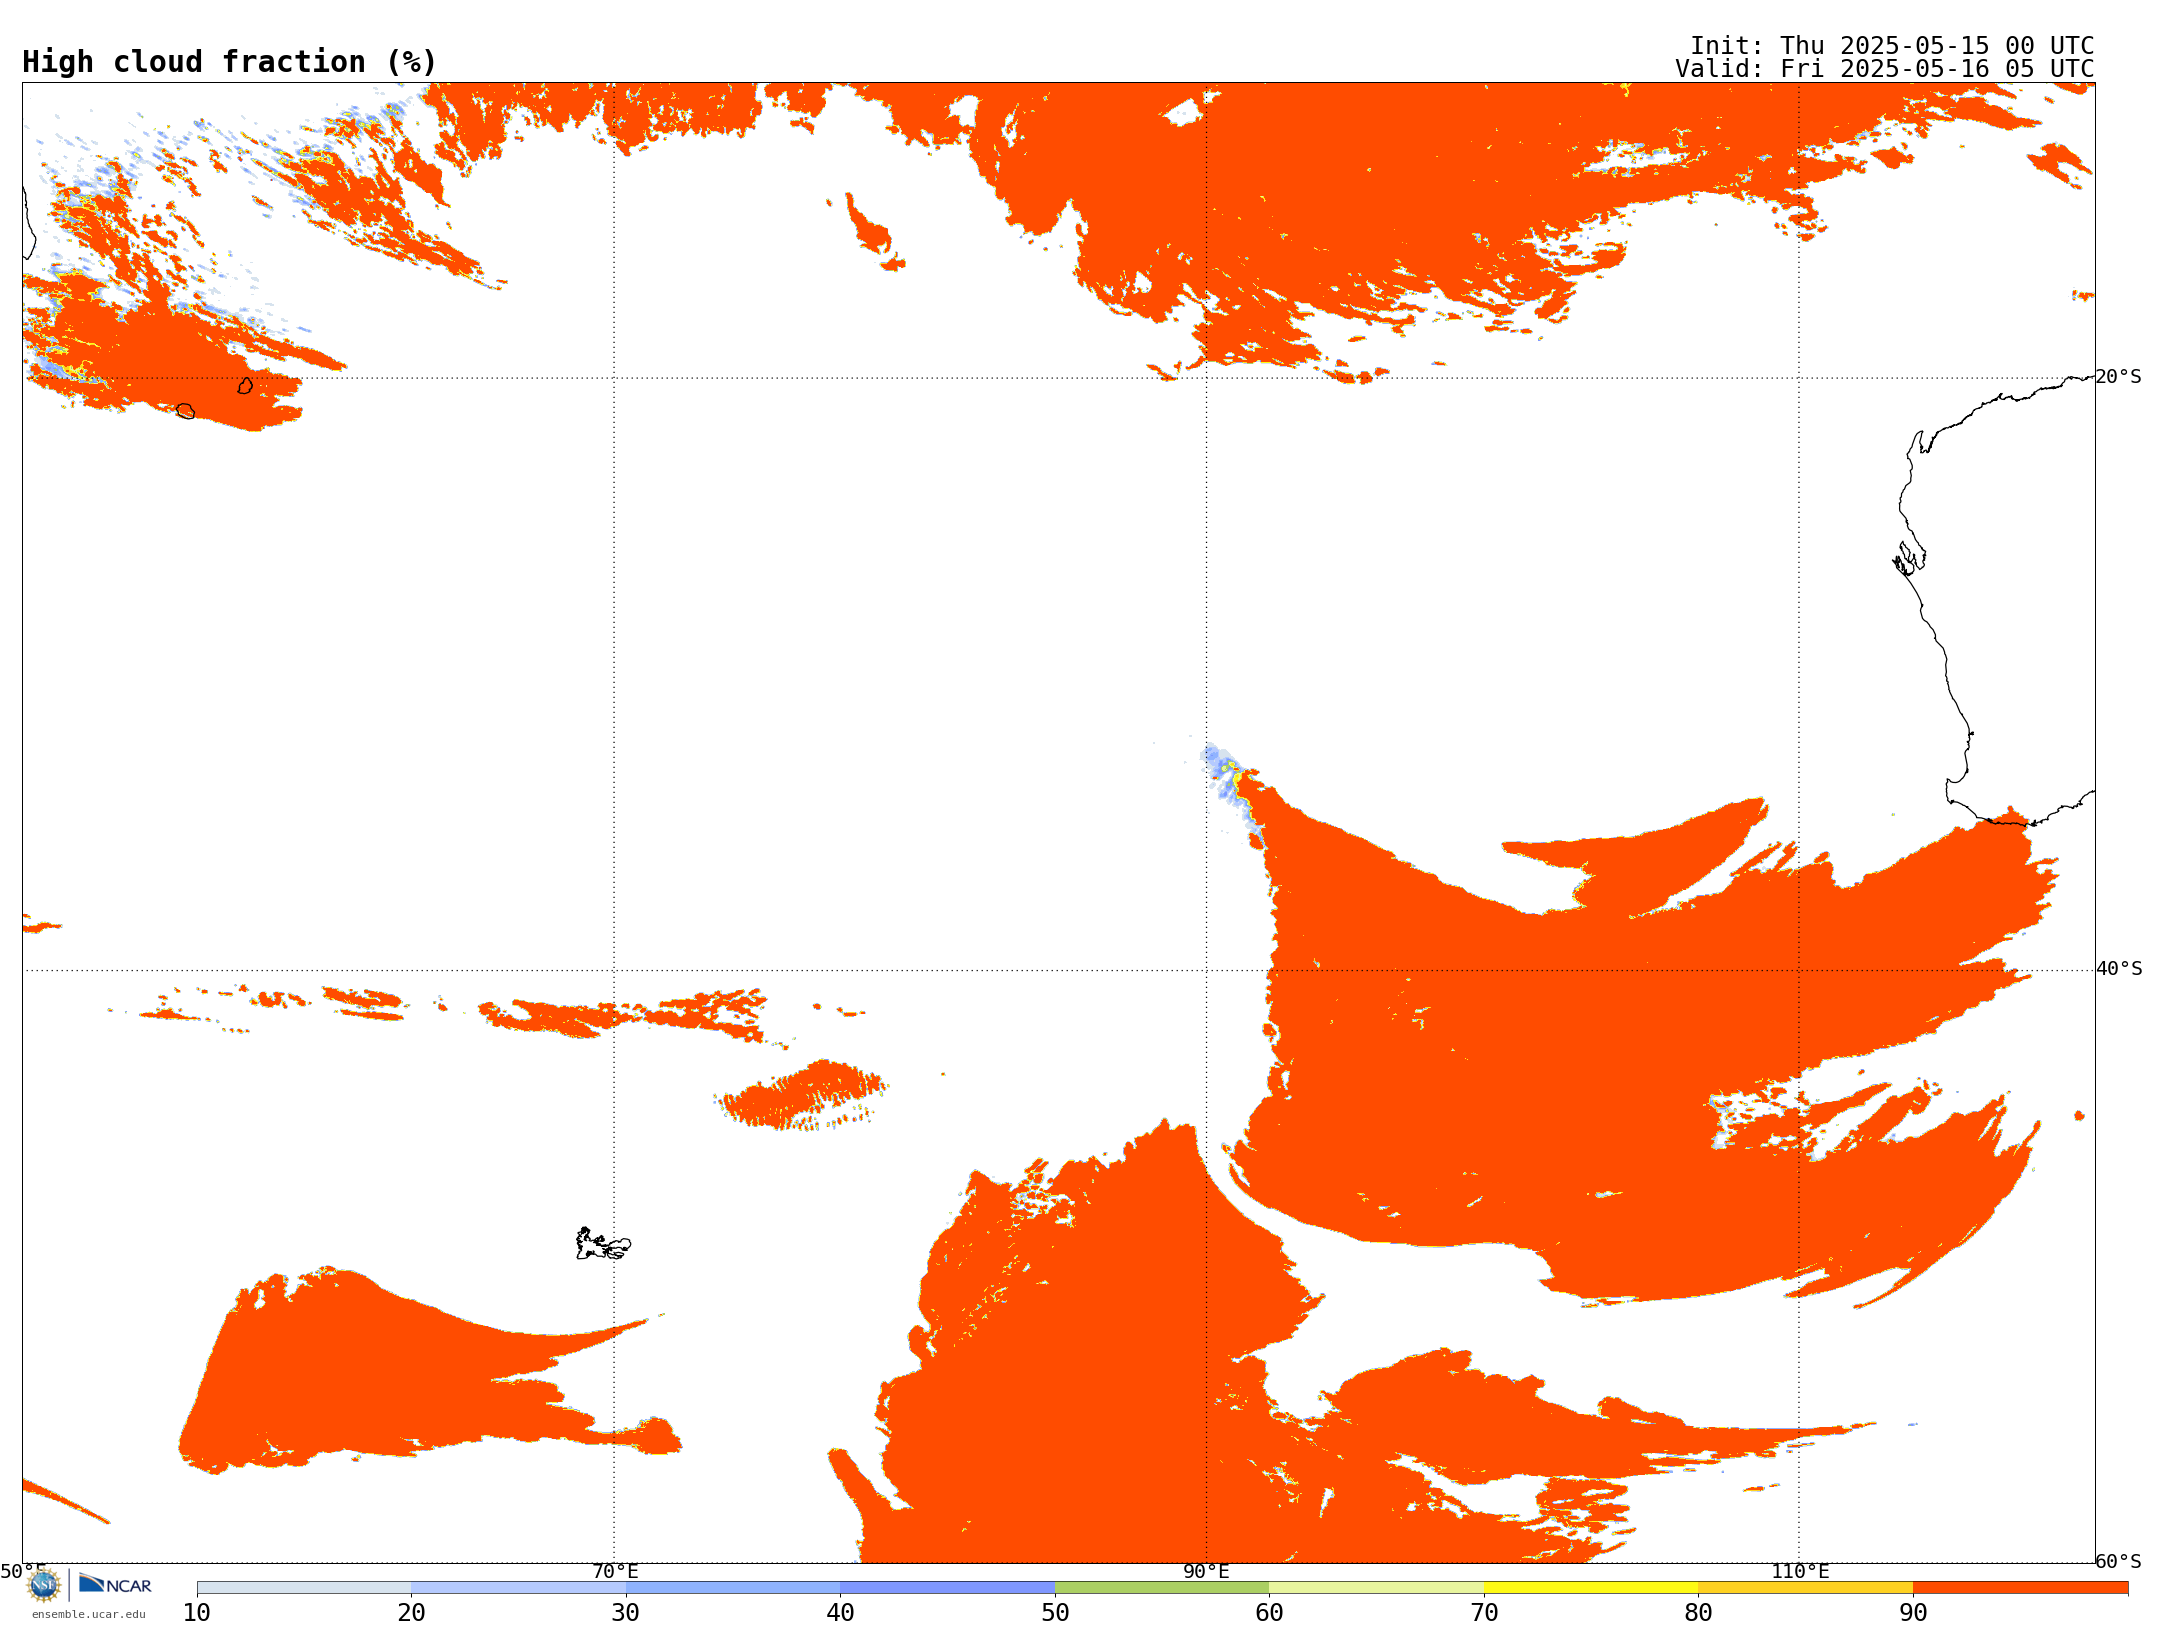Click the colorbar tick label 60
Image resolution: width=2160 pixels, height=1626 pixels.
(x=1269, y=1613)
